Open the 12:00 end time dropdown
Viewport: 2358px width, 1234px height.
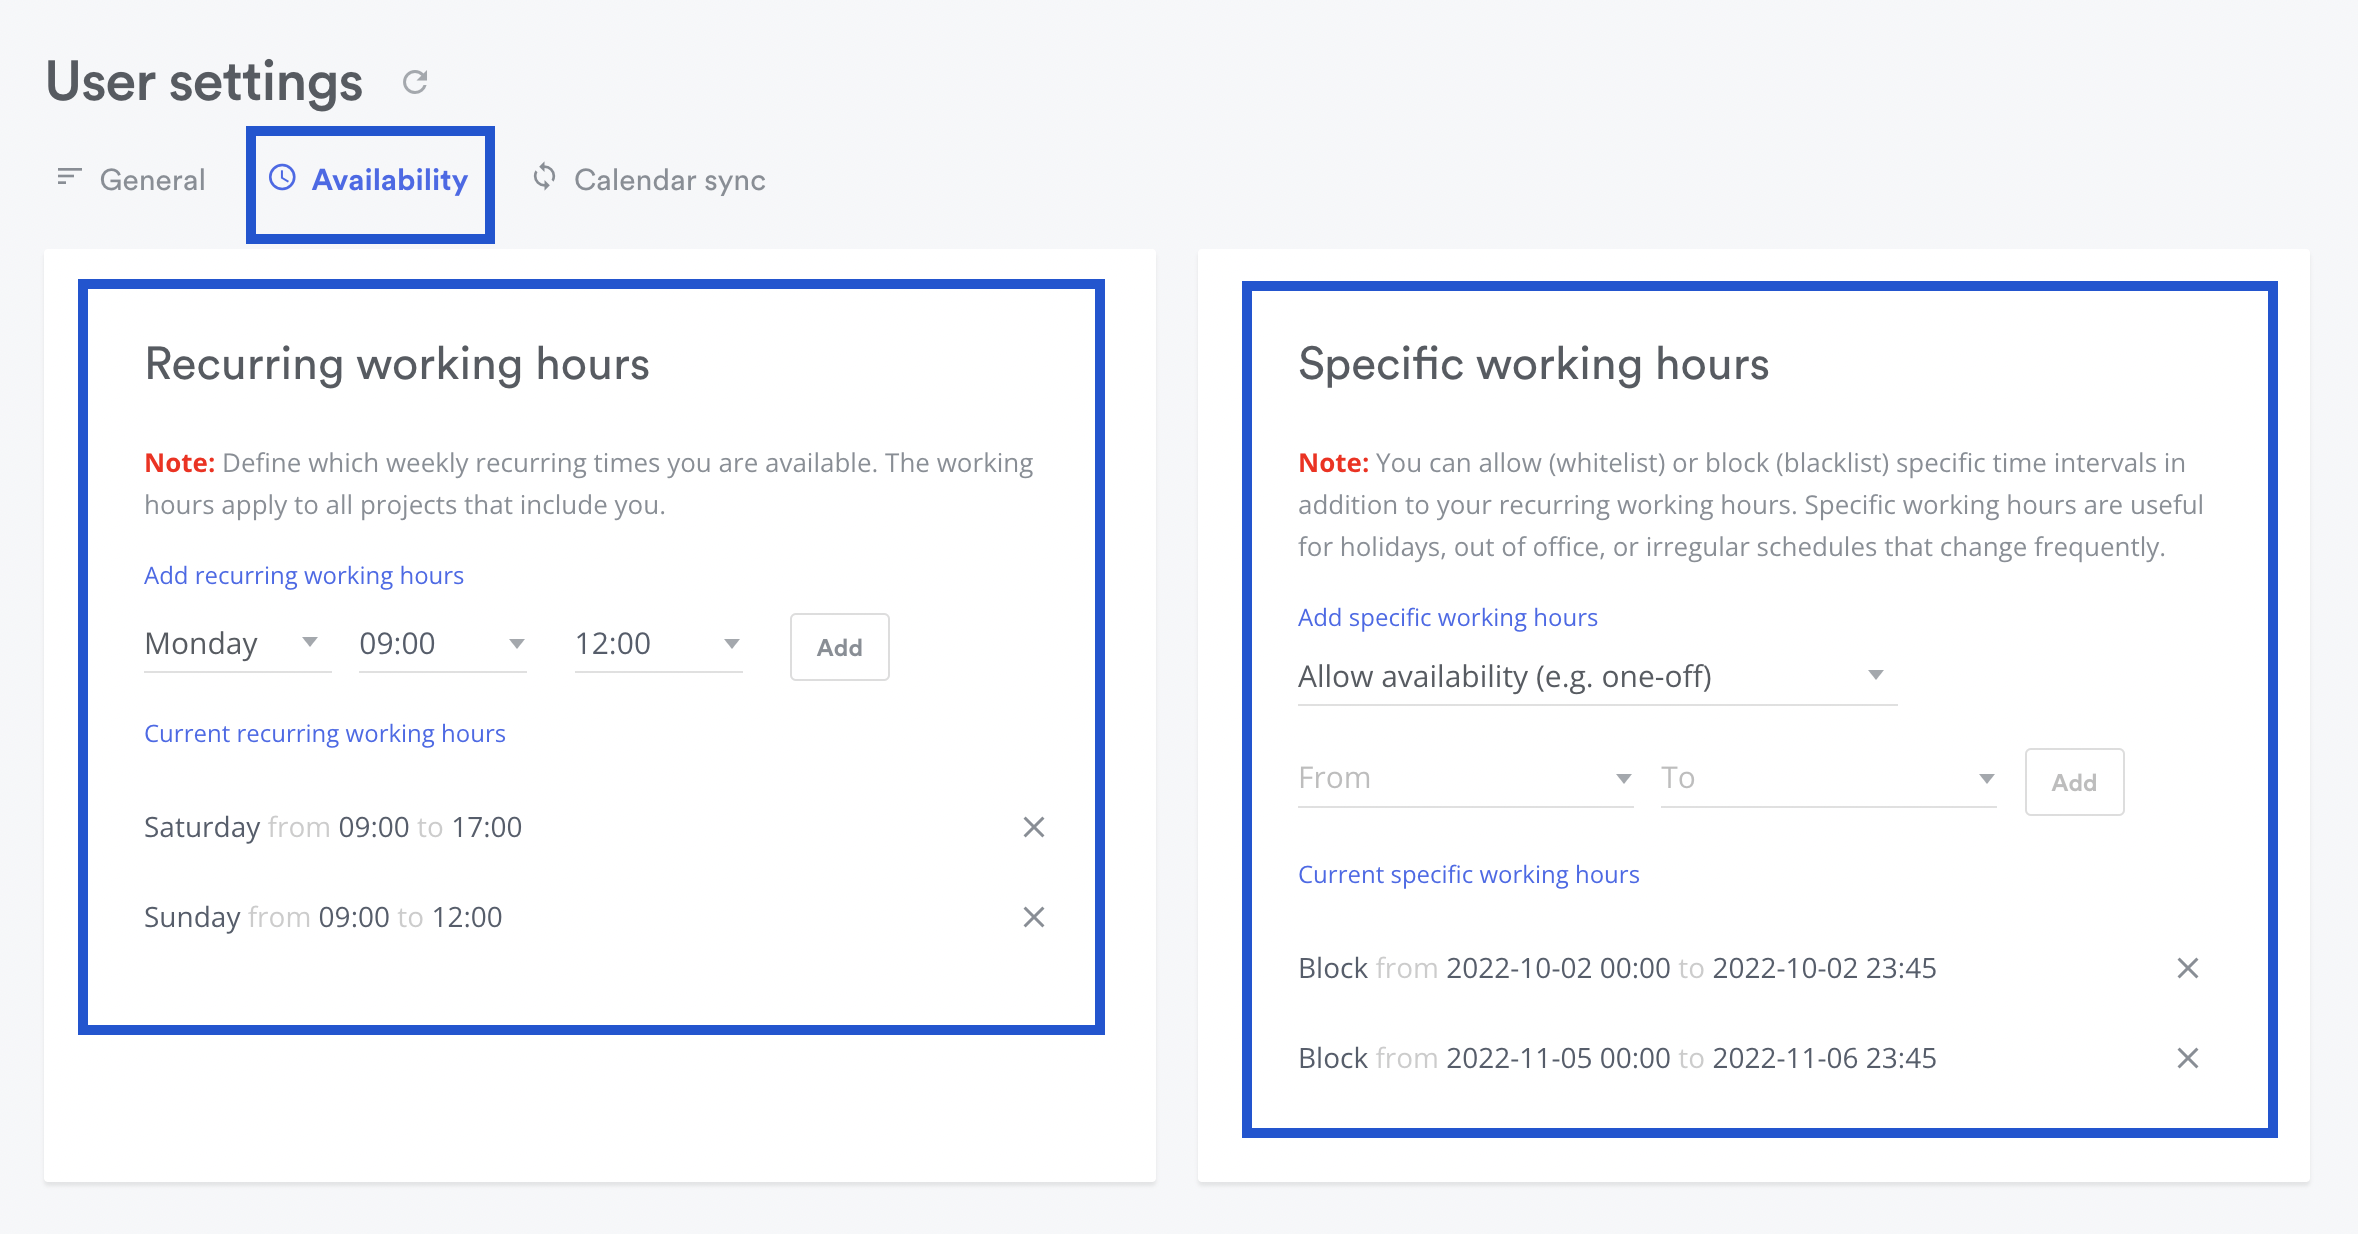pyautogui.click(x=657, y=644)
